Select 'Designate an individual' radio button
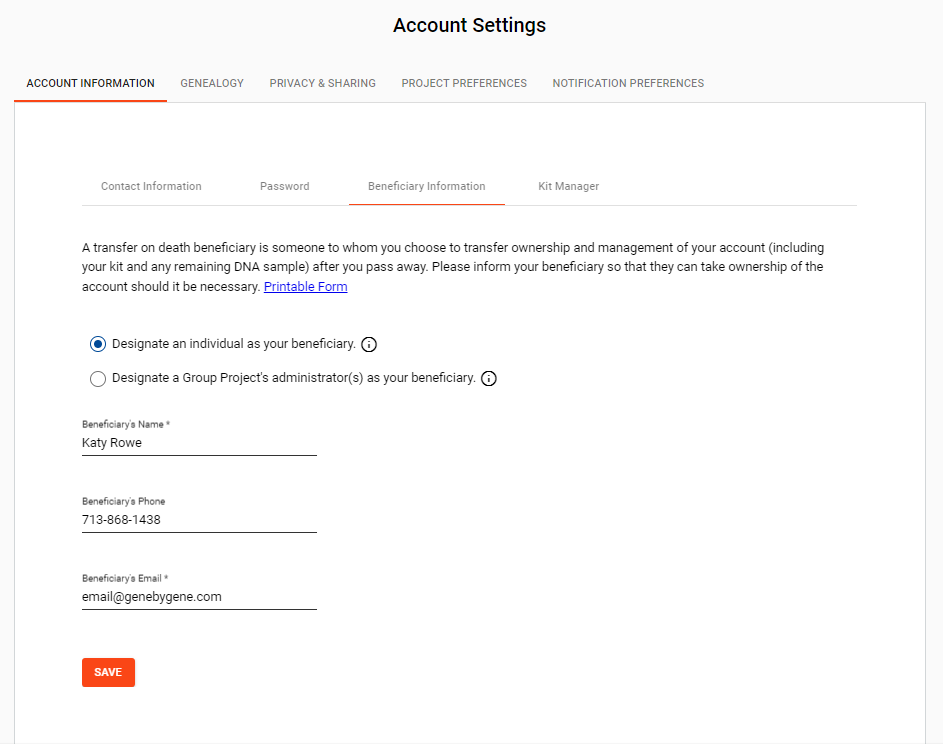This screenshot has height=744, width=943. 98,344
